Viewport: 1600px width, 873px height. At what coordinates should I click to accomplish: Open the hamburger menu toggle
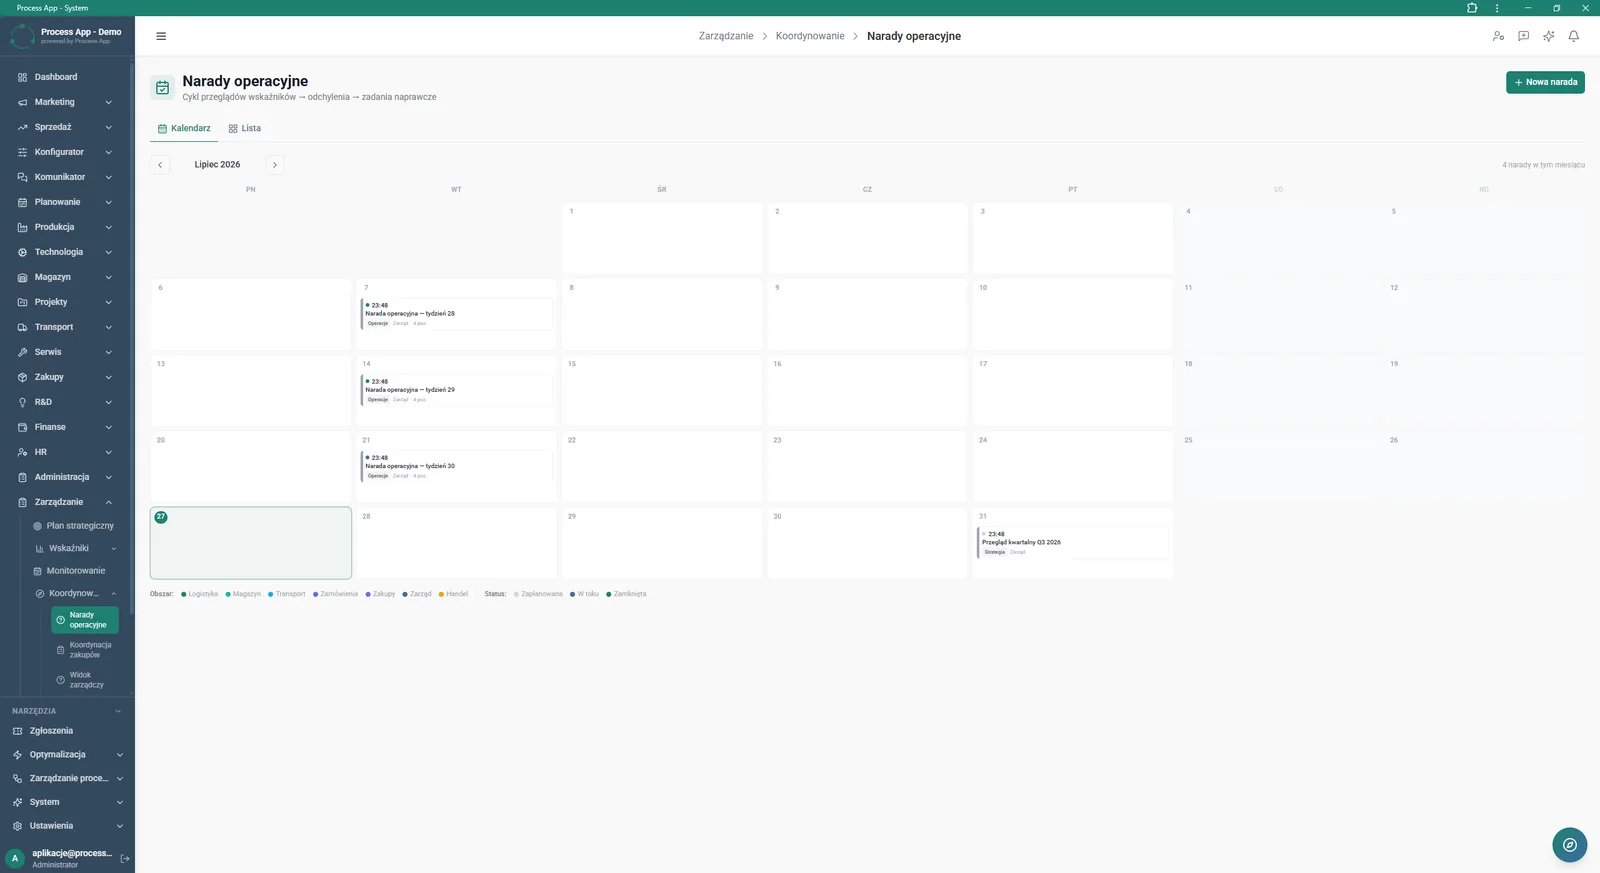[161, 36]
